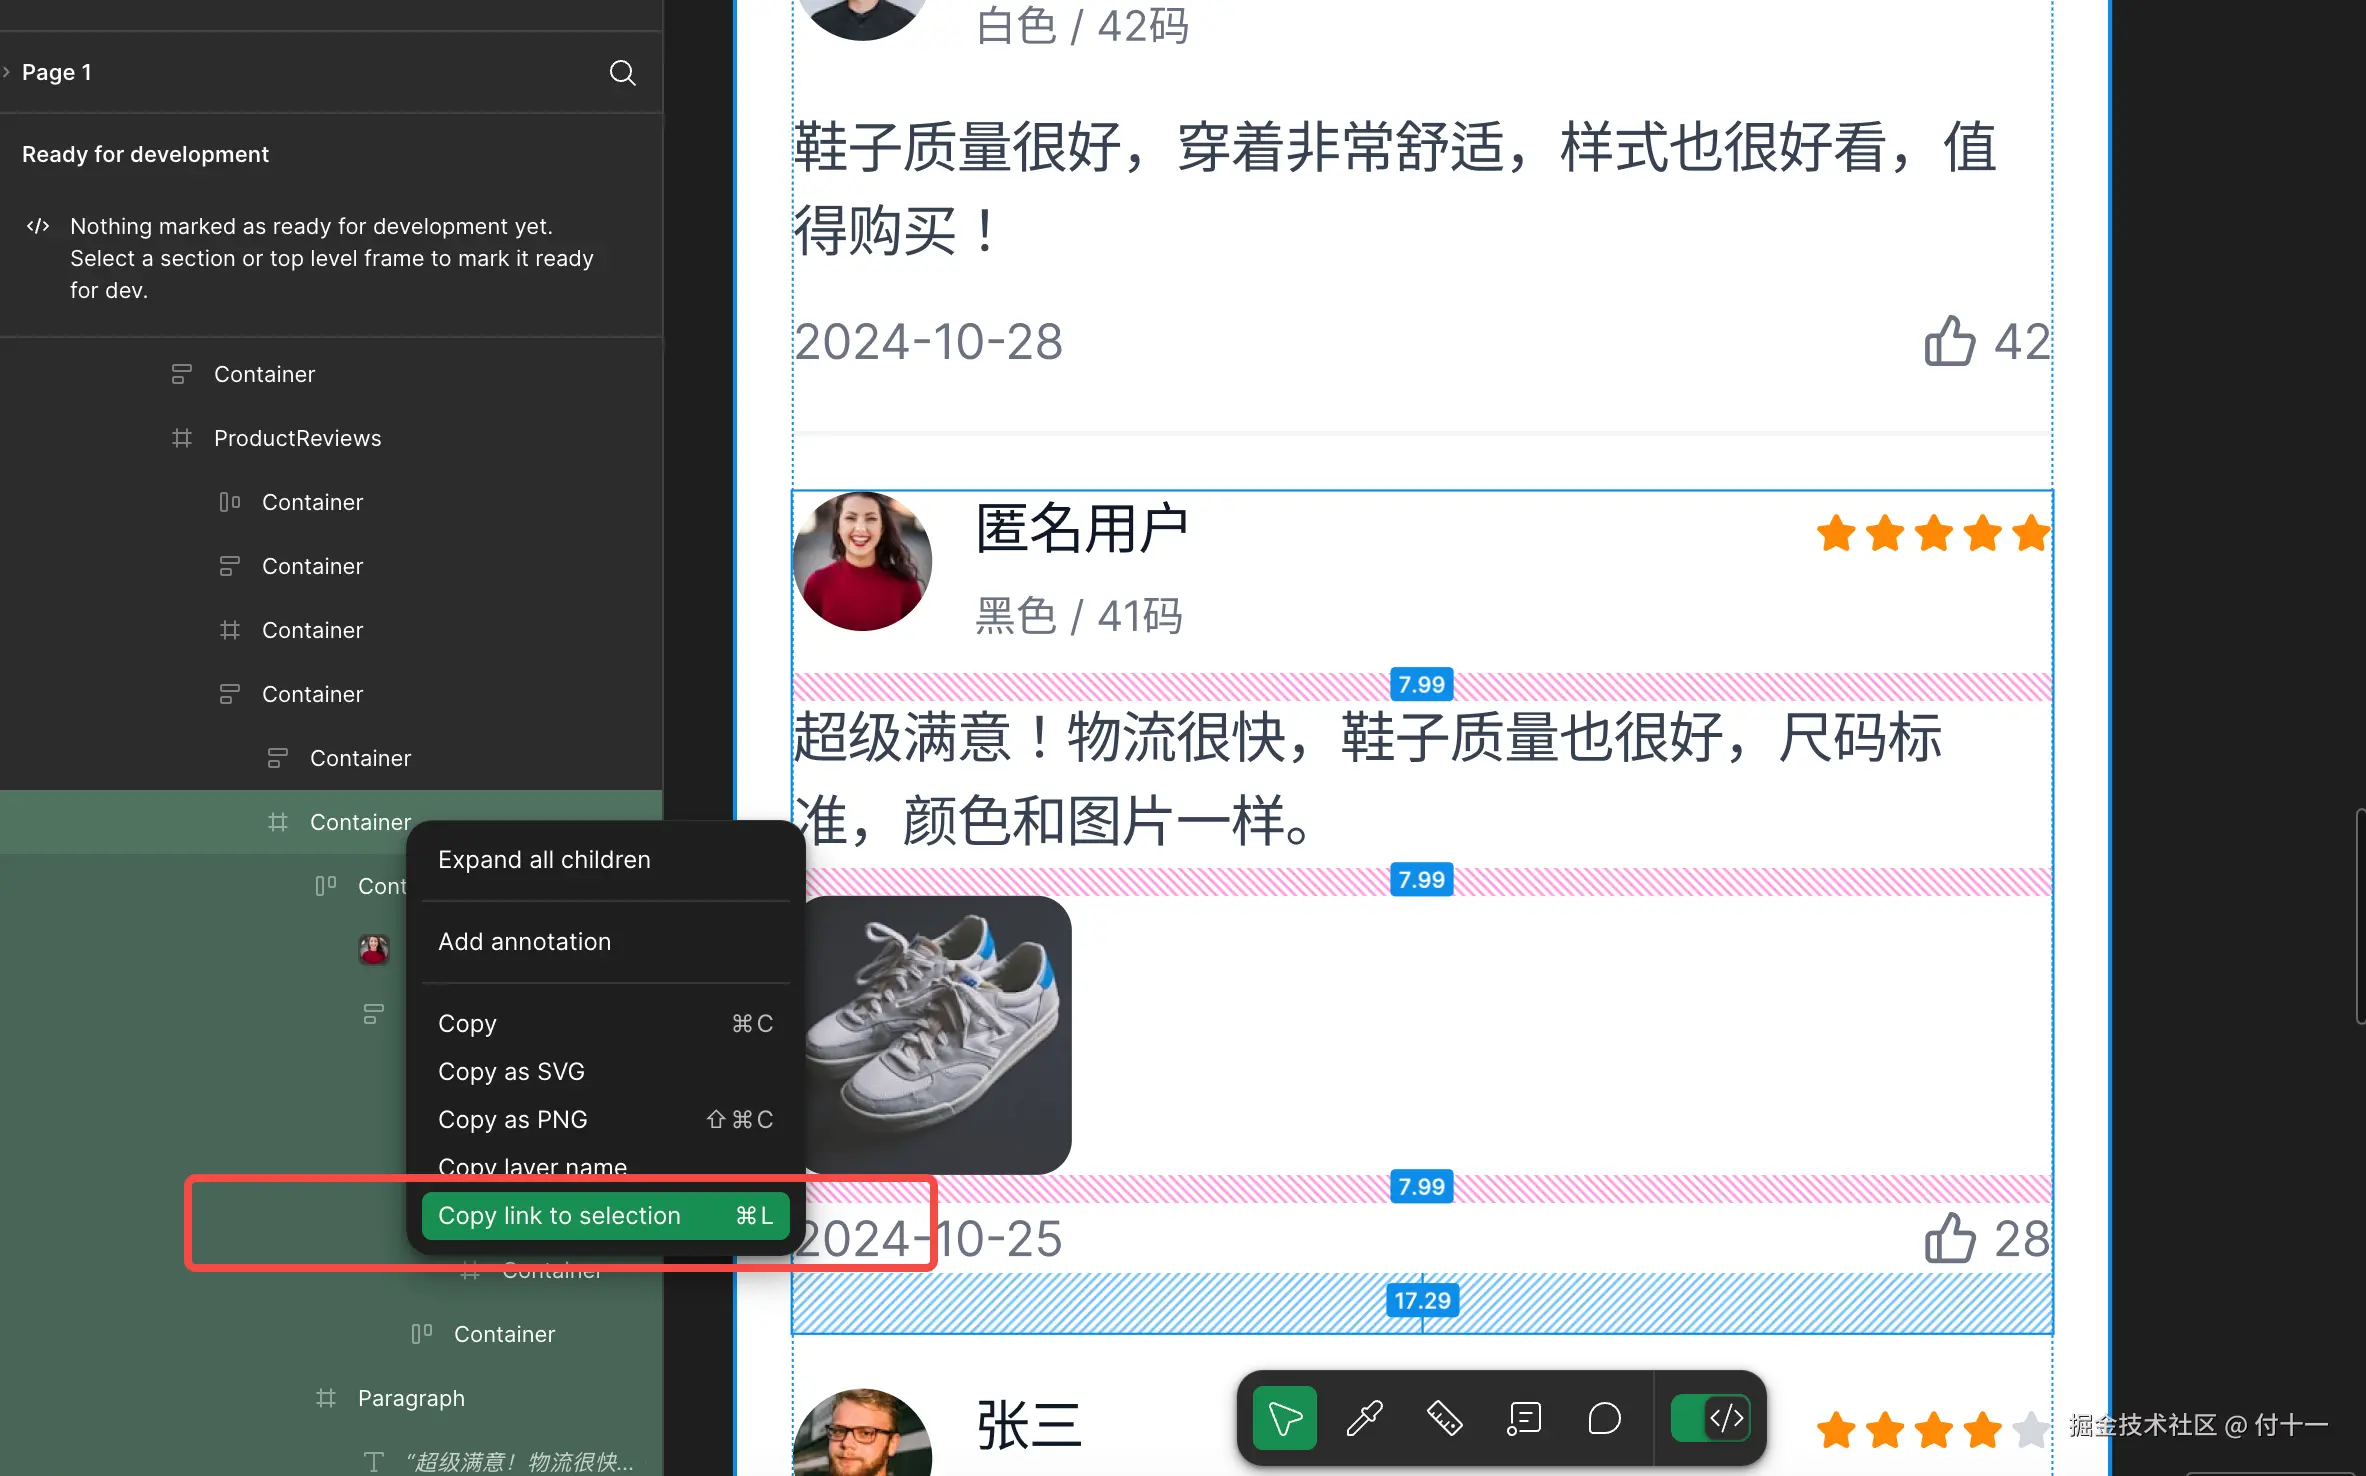The height and width of the screenshot is (1476, 2366).
Task: Toggle Dev Mode switch off
Action: click(x=1710, y=1418)
